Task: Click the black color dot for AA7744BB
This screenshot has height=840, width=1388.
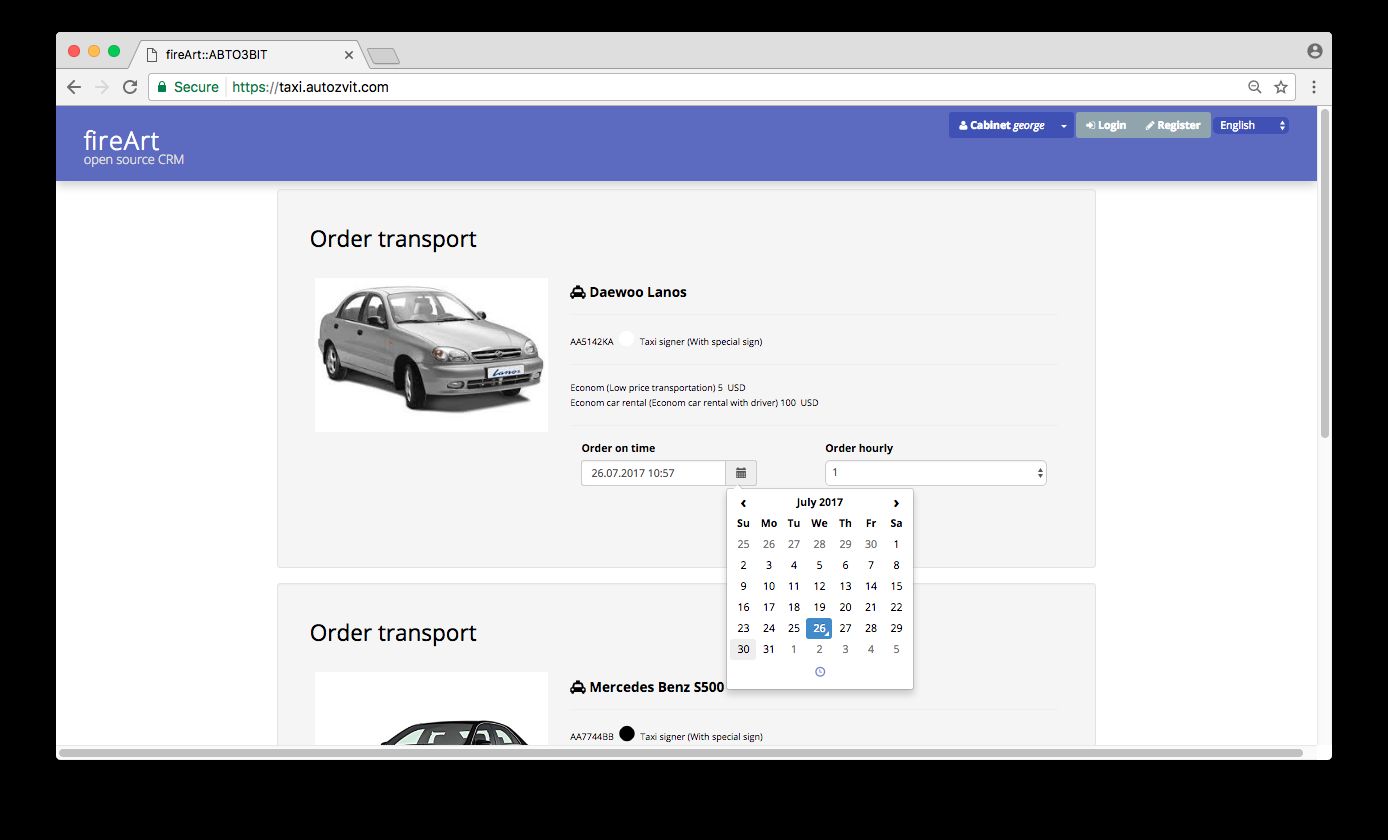Action: (x=627, y=734)
